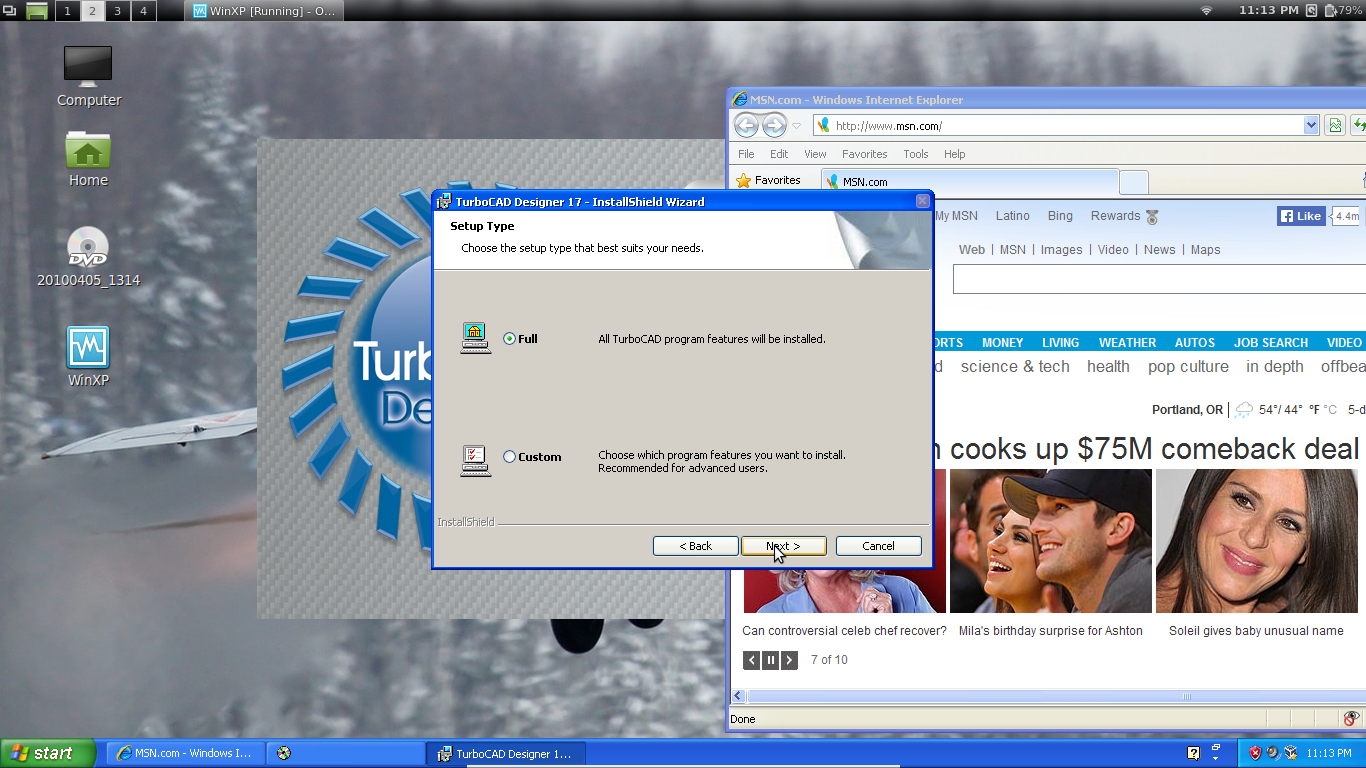Cancel the TurboCAD installation
Image resolution: width=1366 pixels, height=768 pixels.
878,546
